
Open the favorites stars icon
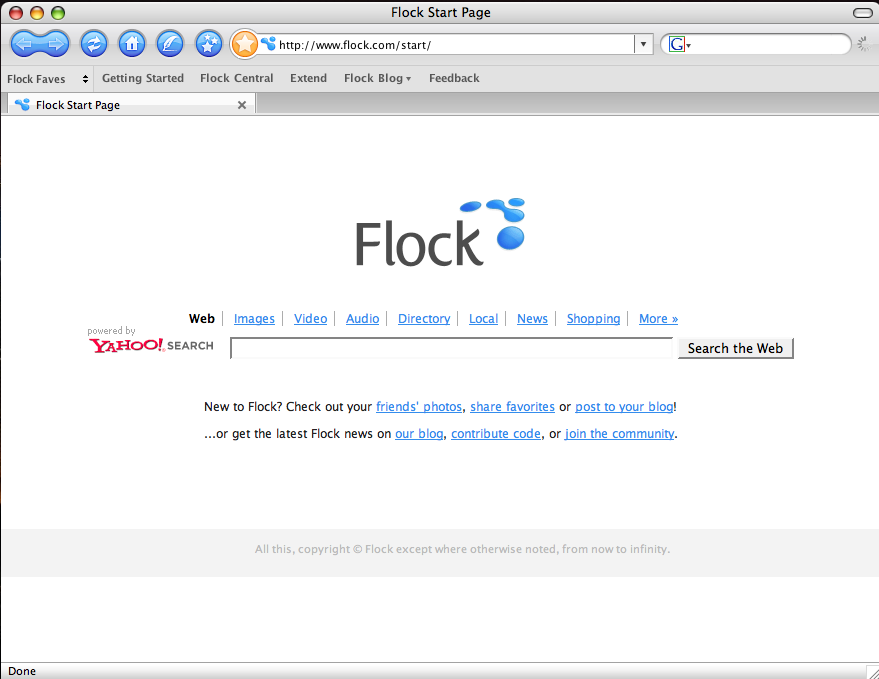[209, 44]
